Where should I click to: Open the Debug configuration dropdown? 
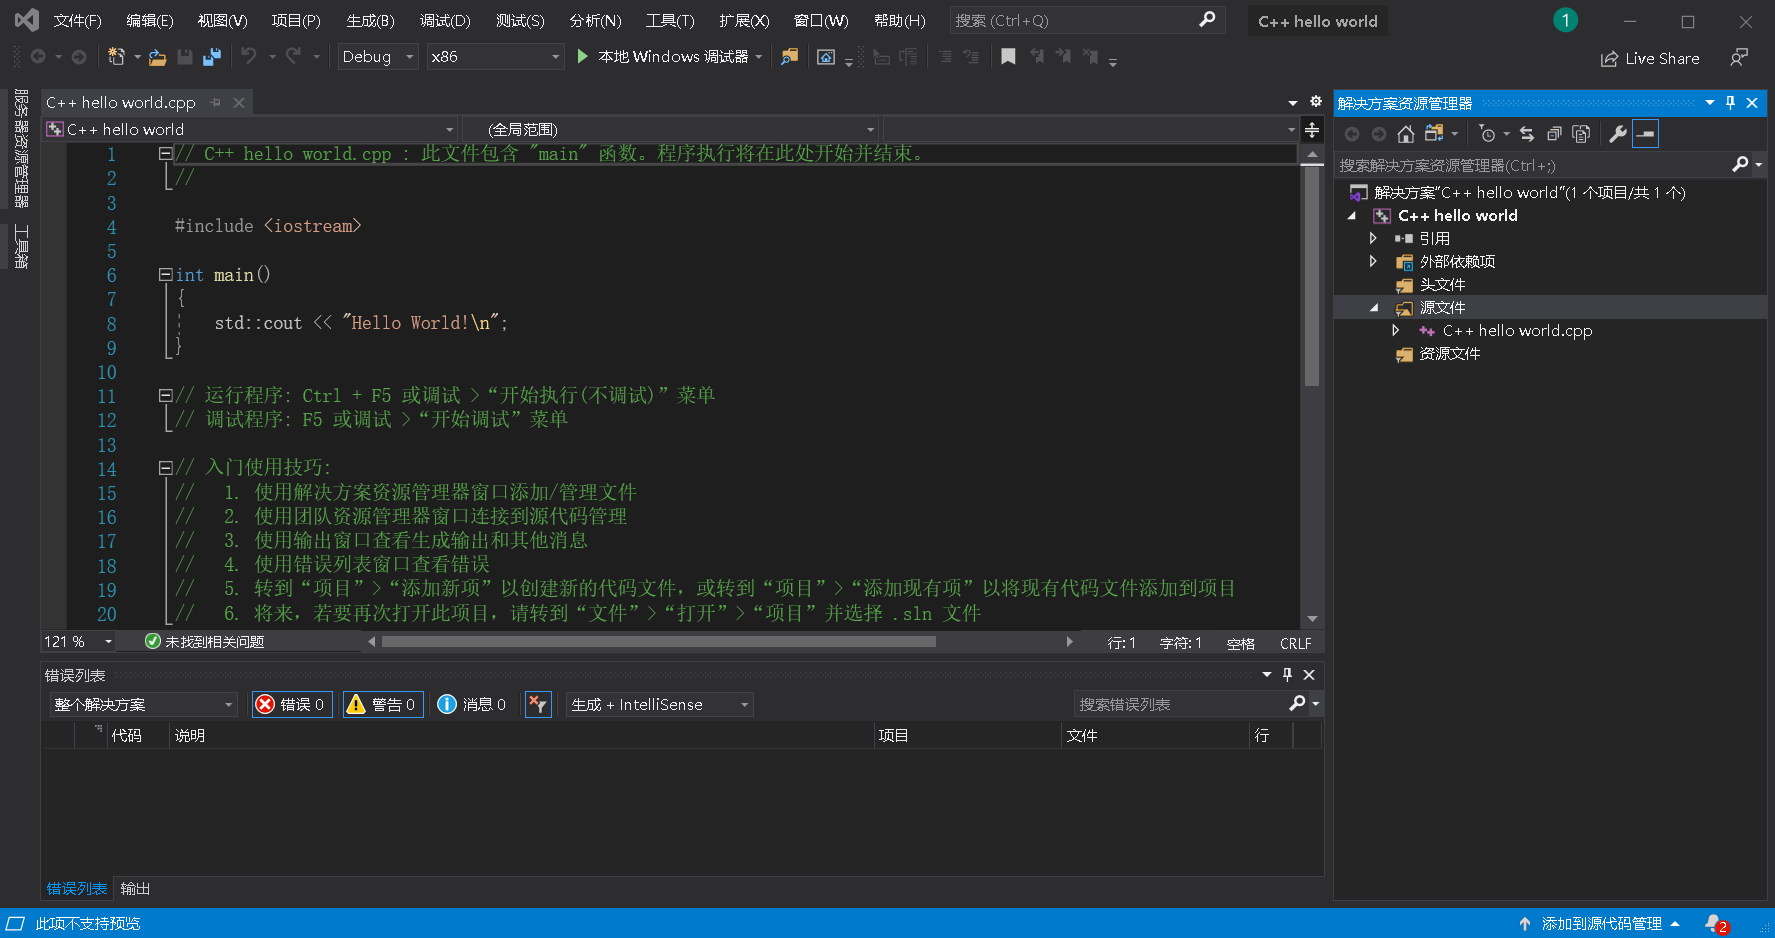click(x=378, y=57)
